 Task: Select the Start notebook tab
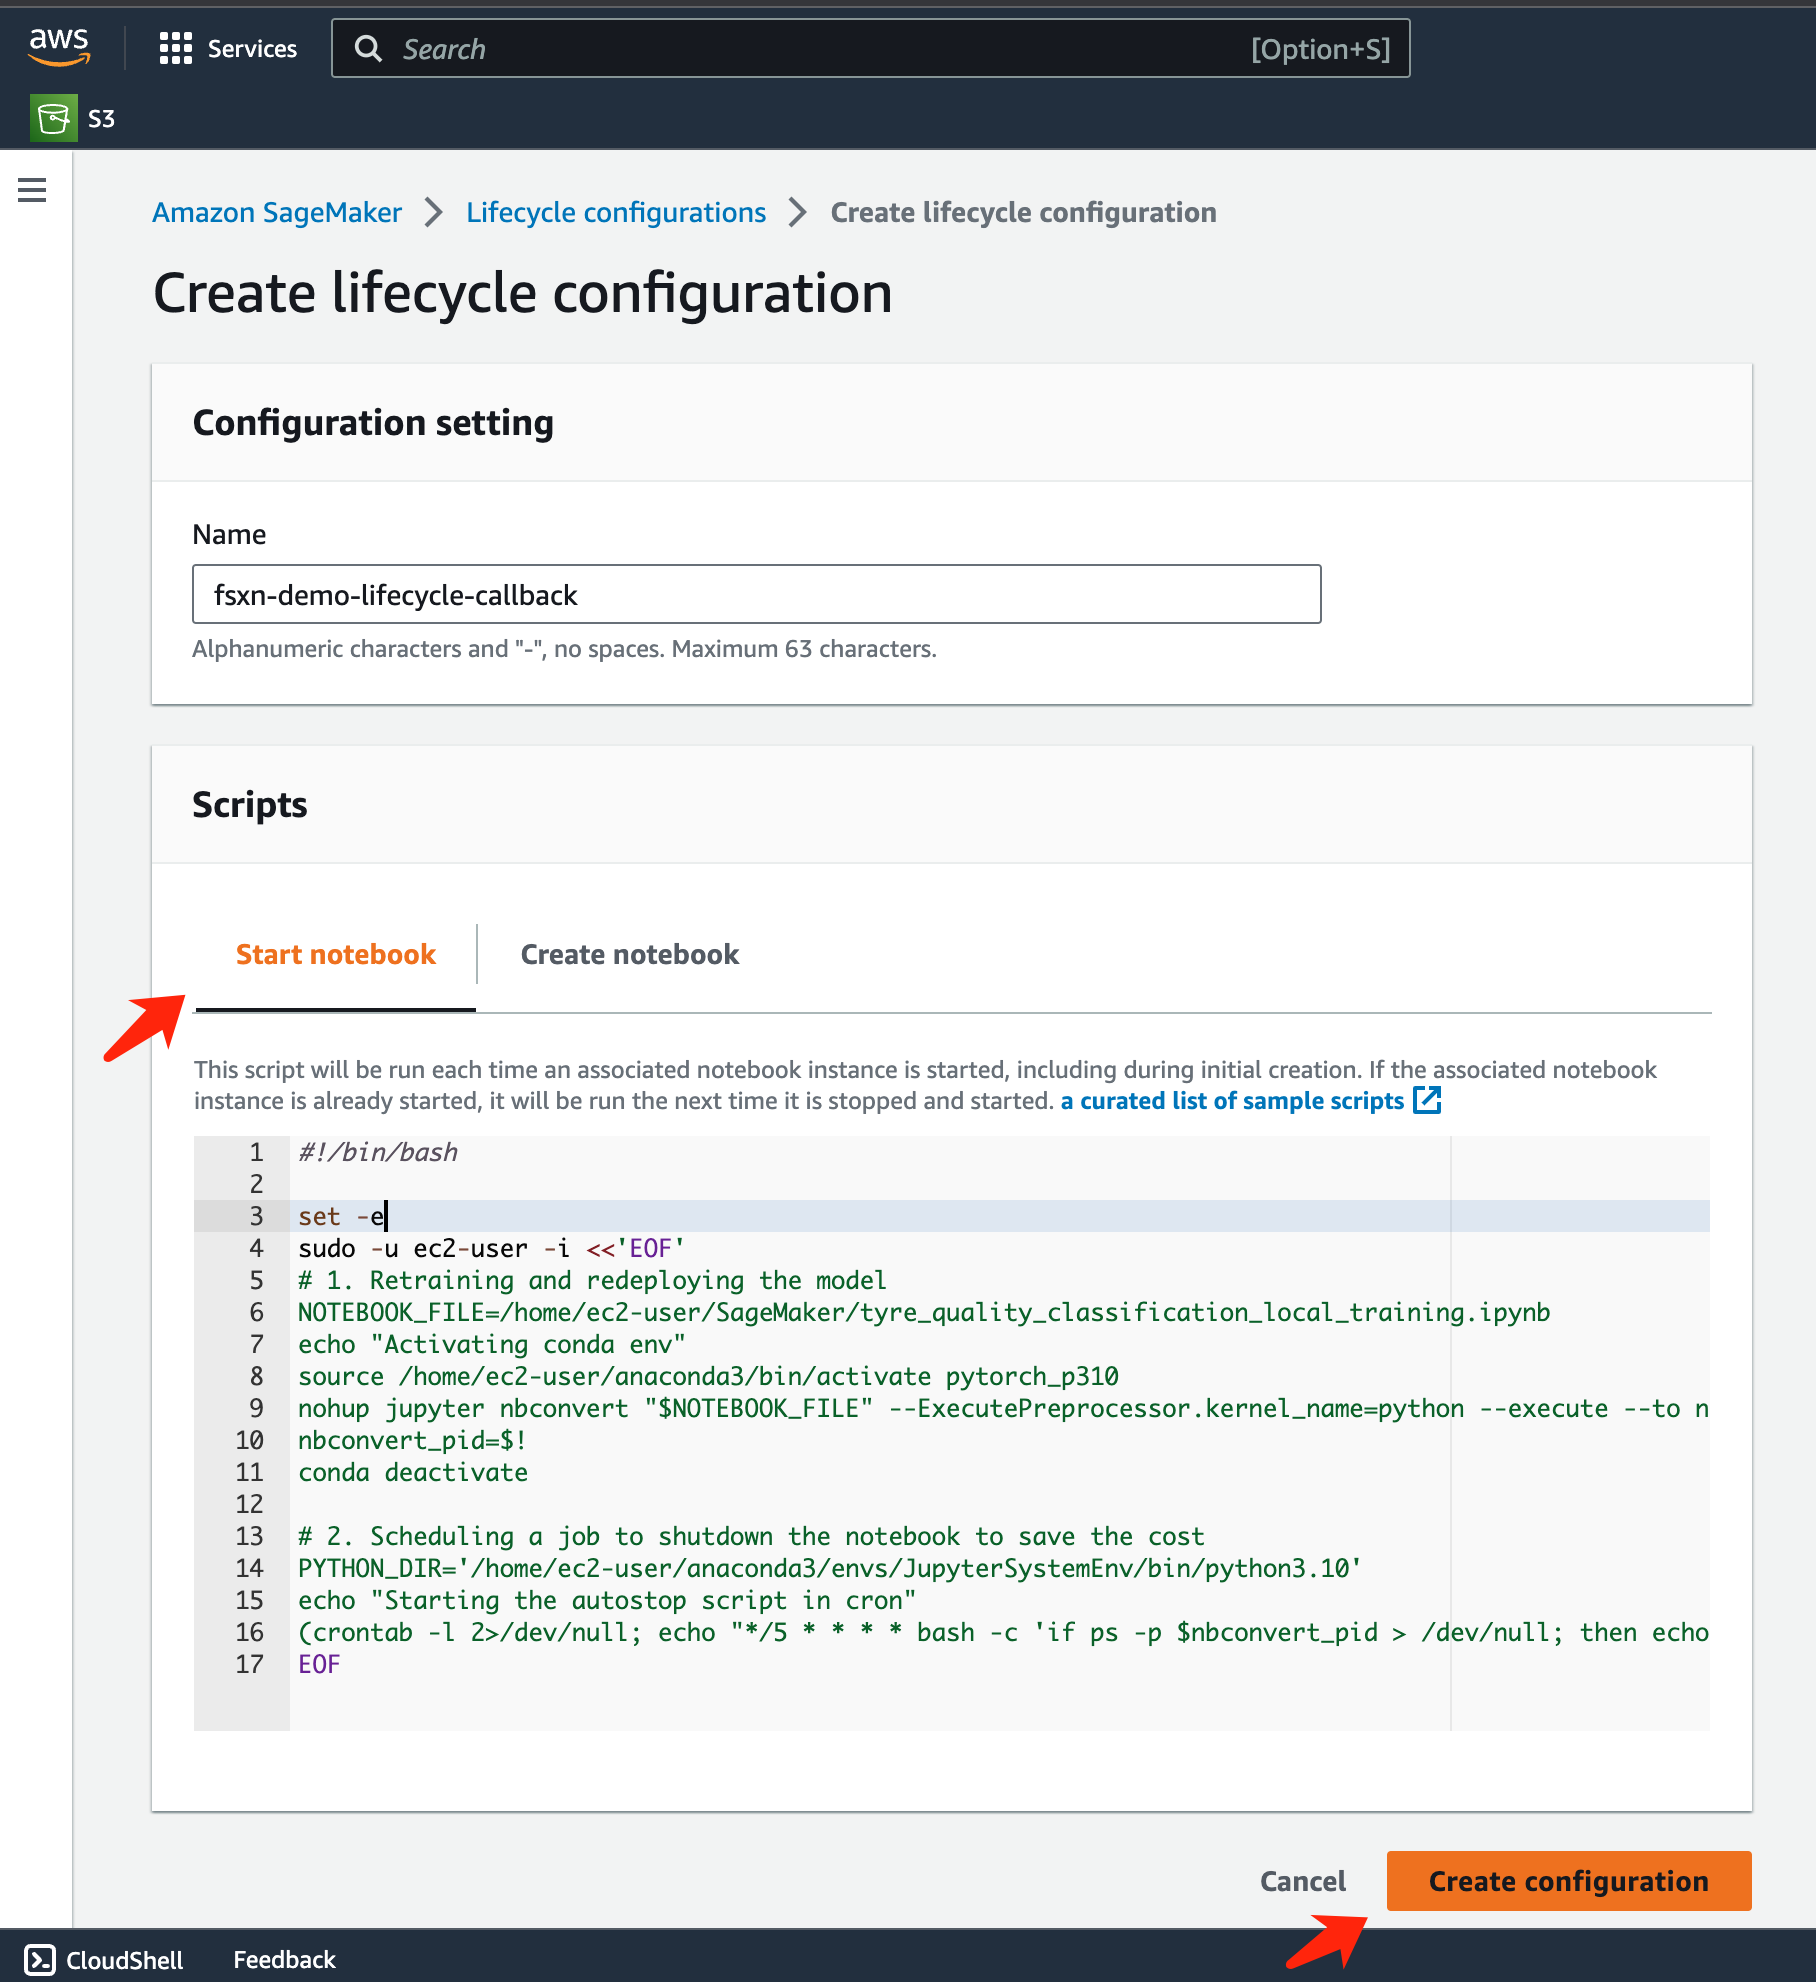coord(335,954)
